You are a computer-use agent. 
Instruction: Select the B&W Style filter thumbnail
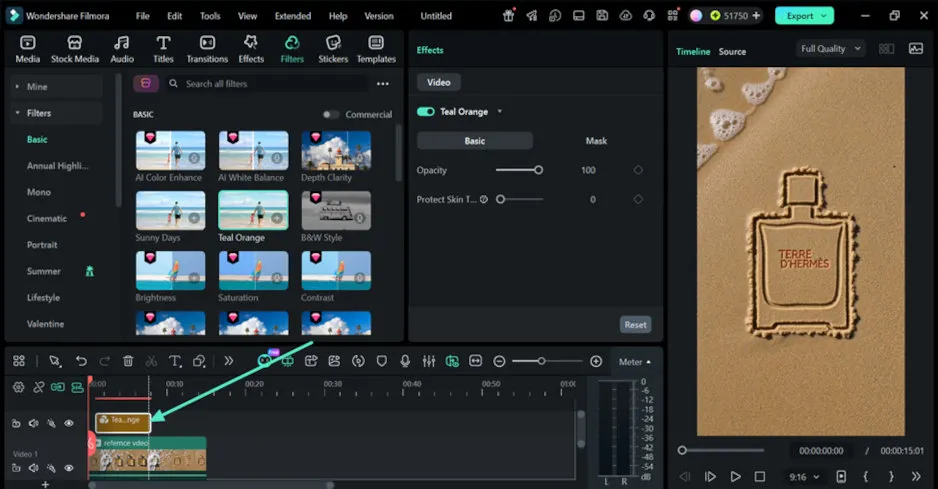click(x=336, y=211)
